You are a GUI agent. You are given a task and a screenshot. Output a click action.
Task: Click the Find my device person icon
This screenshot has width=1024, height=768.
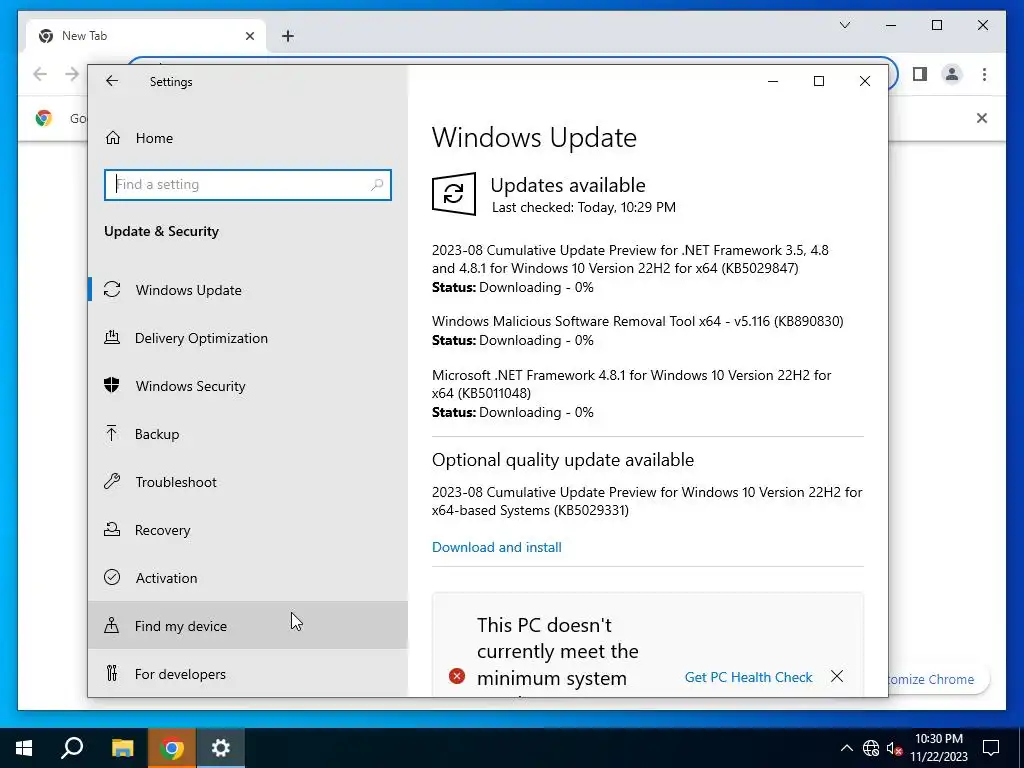click(x=112, y=626)
